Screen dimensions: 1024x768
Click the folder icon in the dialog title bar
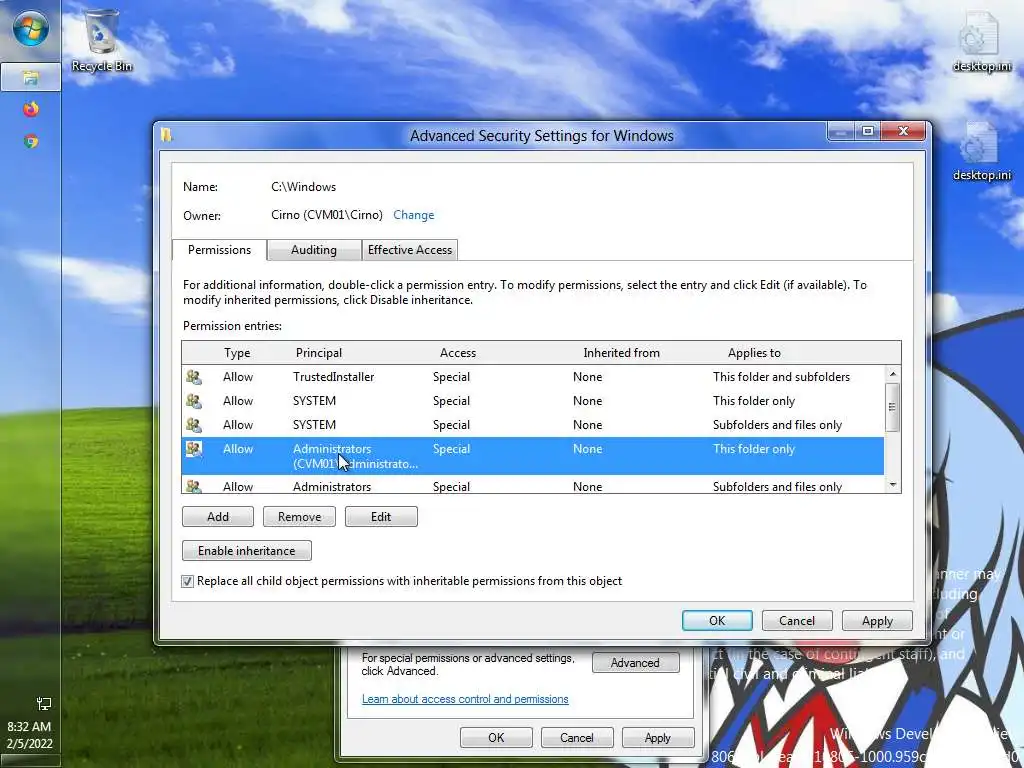click(x=167, y=135)
